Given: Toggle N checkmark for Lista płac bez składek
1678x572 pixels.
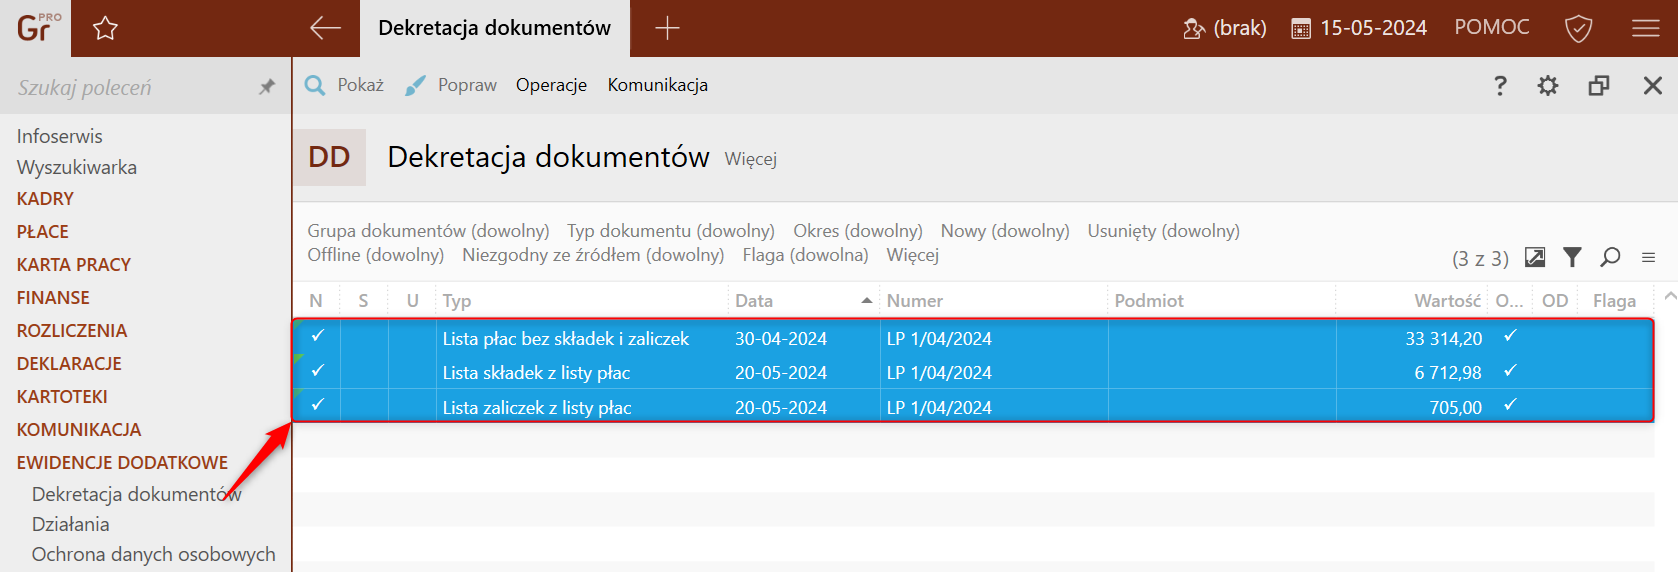Looking at the screenshot, I should [x=317, y=336].
